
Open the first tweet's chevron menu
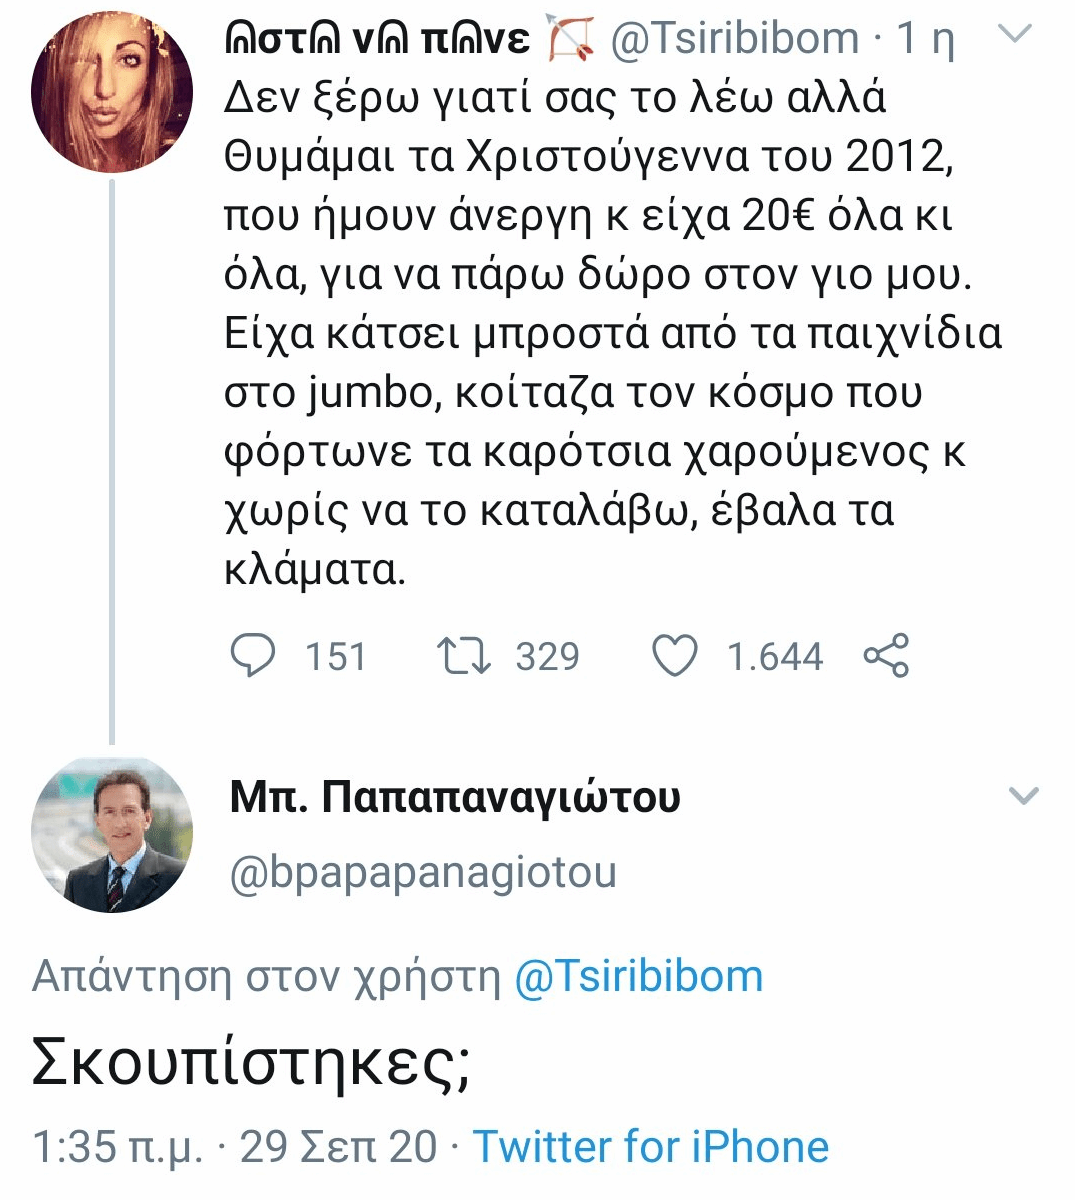point(1015,35)
